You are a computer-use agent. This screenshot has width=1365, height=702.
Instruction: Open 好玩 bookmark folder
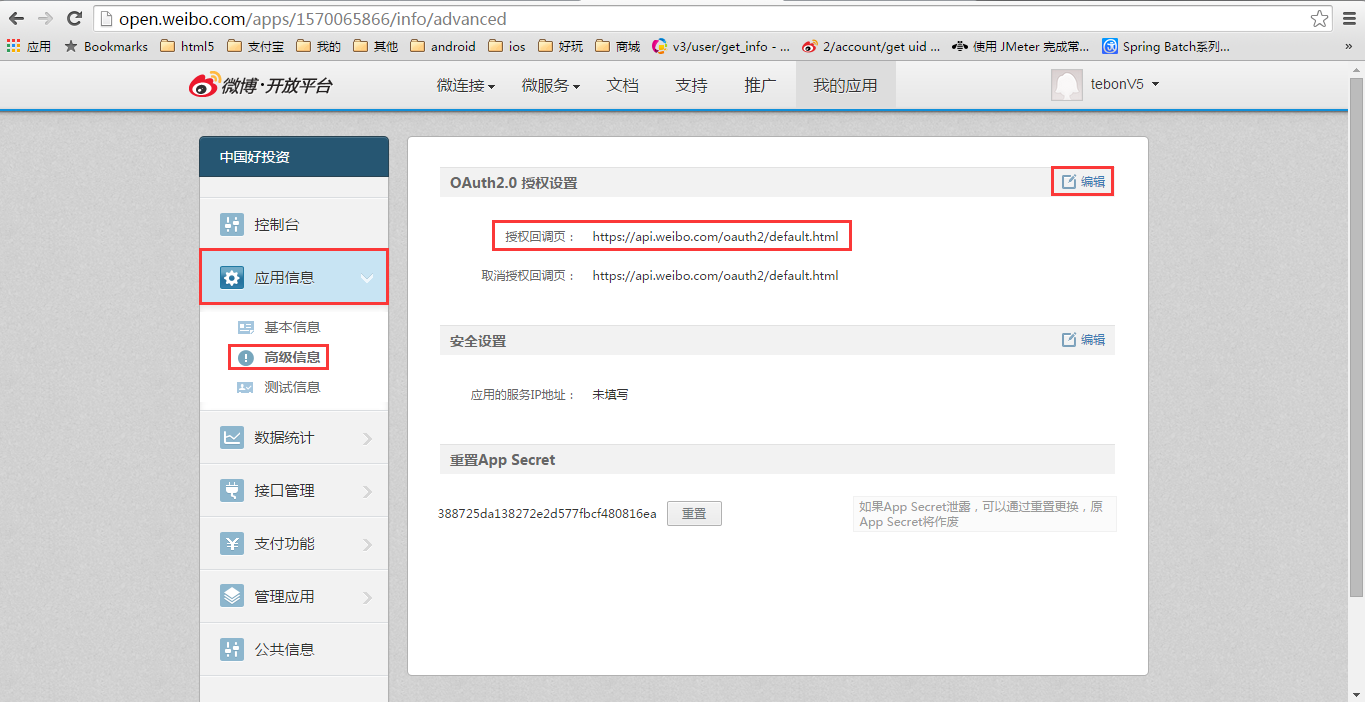click(x=560, y=46)
